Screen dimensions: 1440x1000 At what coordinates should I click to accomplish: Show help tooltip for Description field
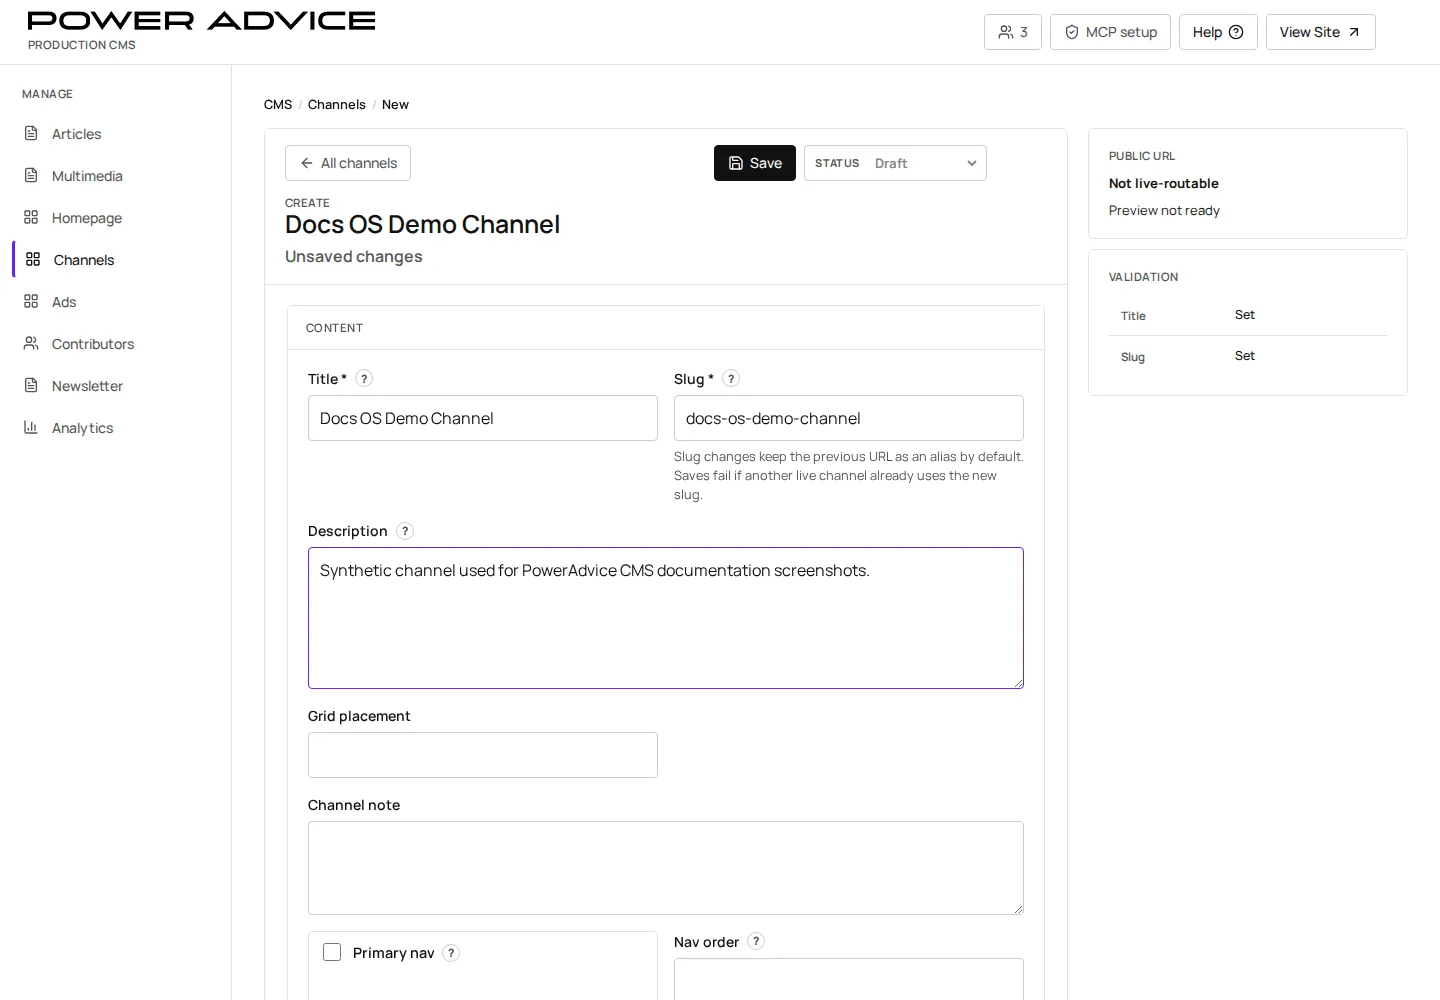tap(405, 531)
